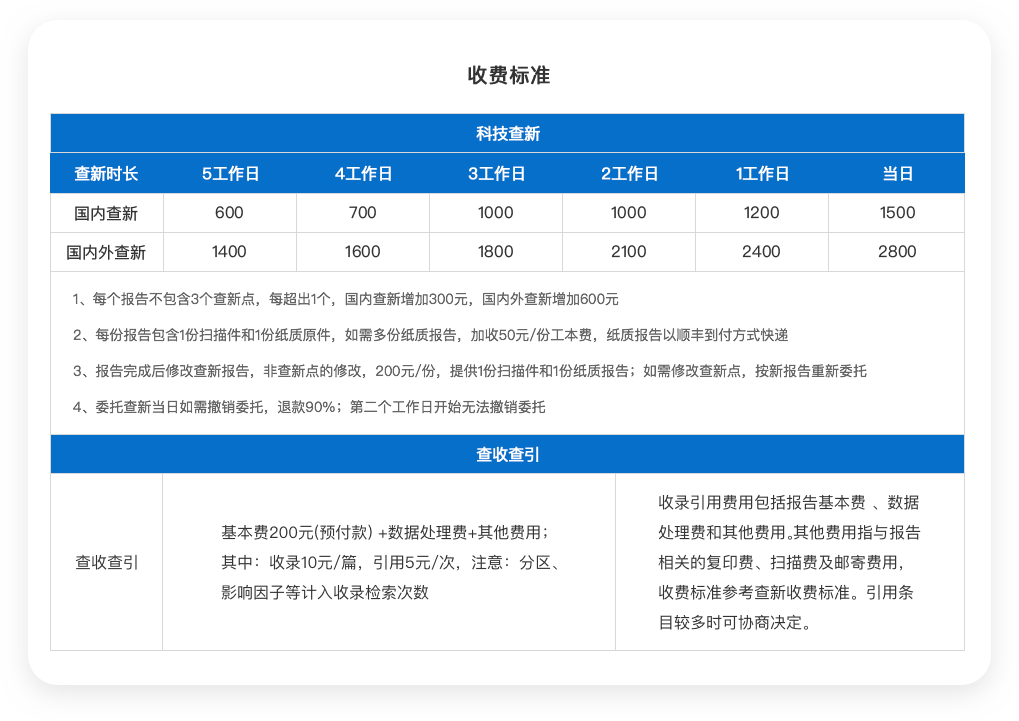Select the 1800 price cell

496,252
